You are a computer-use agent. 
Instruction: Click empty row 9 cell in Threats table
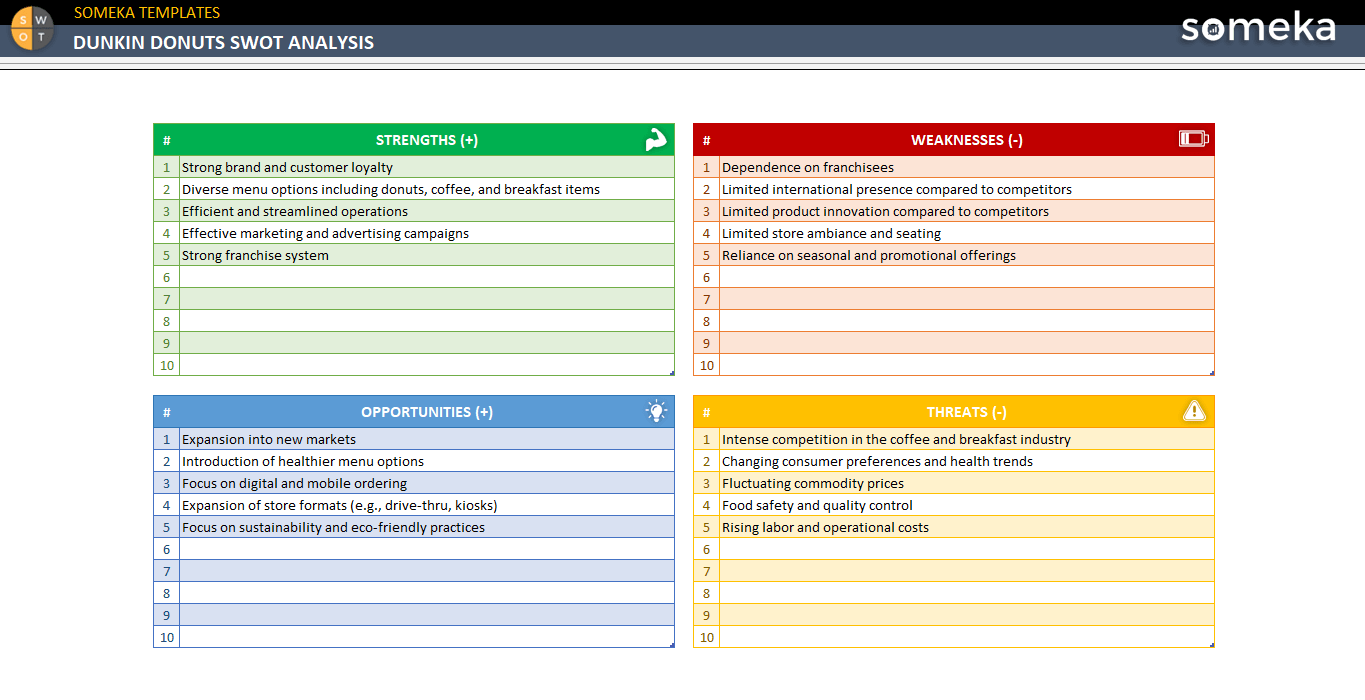(967, 615)
